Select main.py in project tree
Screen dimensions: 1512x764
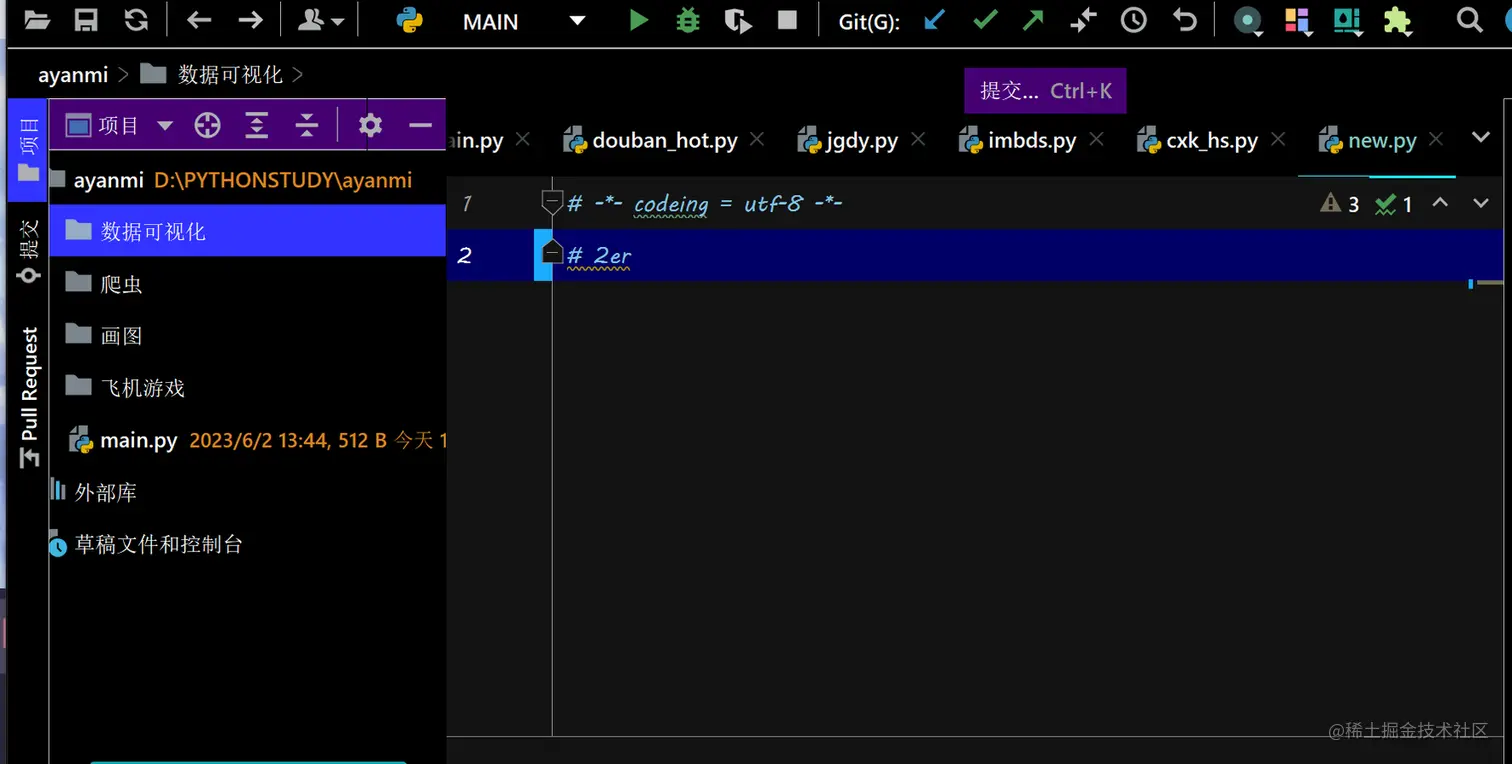pos(247,440)
